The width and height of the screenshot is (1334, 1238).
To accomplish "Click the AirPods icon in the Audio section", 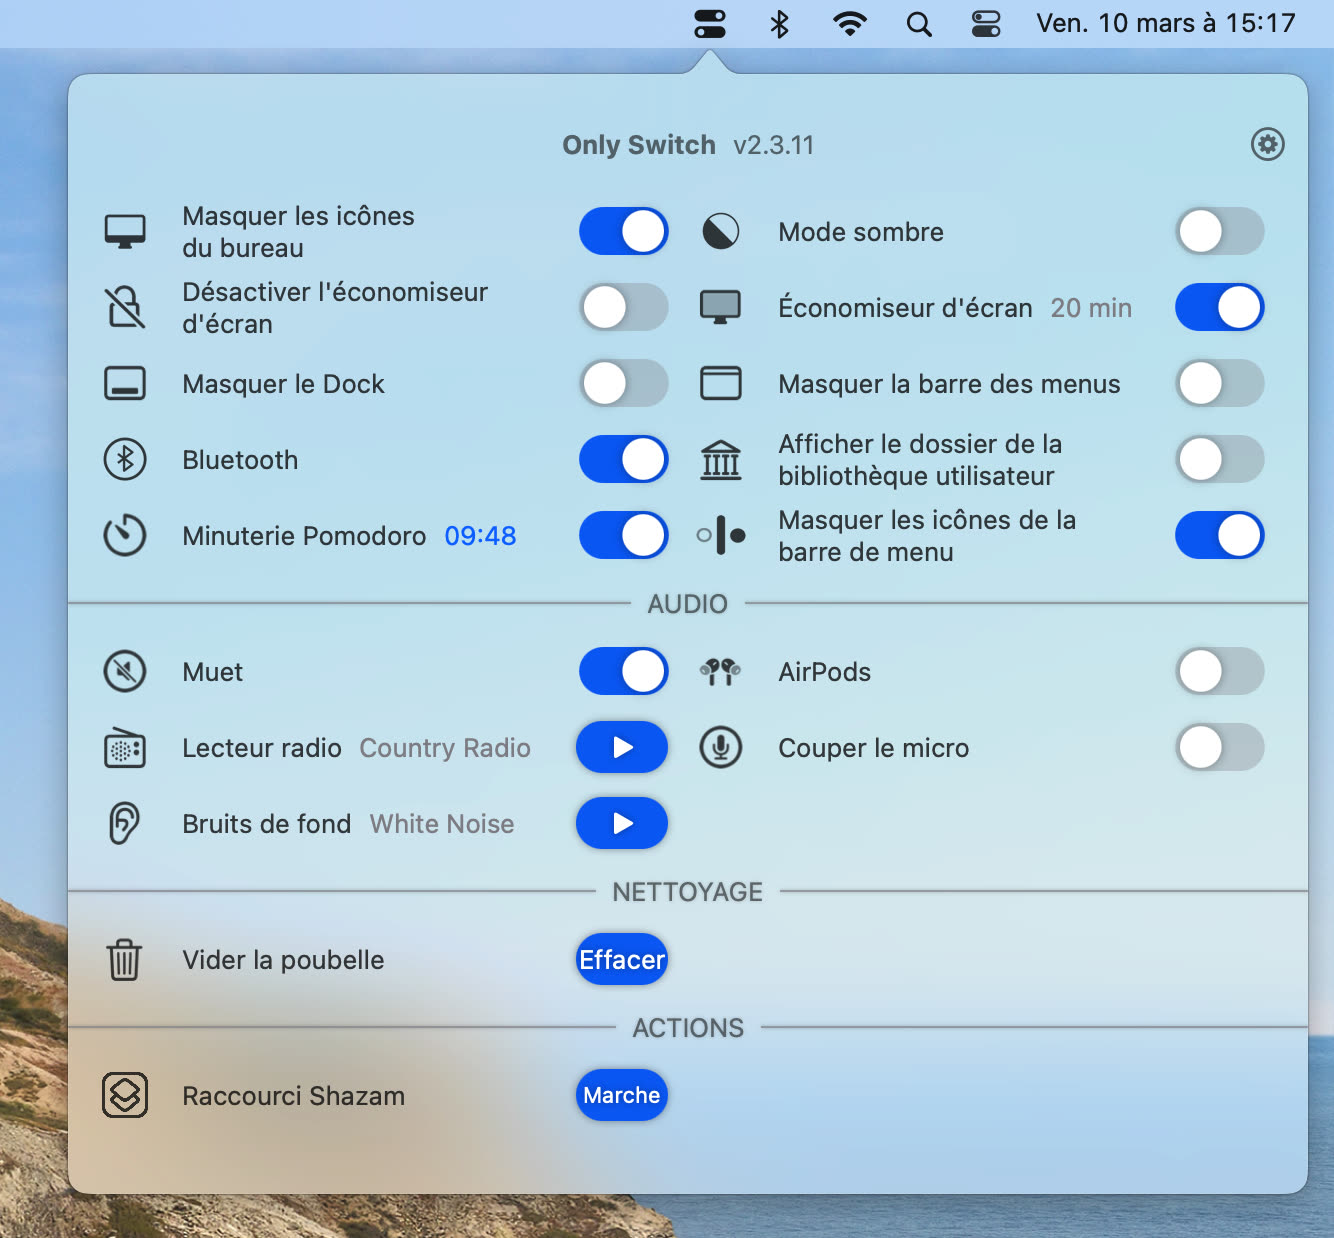I will pyautogui.click(x=722, y=671).
